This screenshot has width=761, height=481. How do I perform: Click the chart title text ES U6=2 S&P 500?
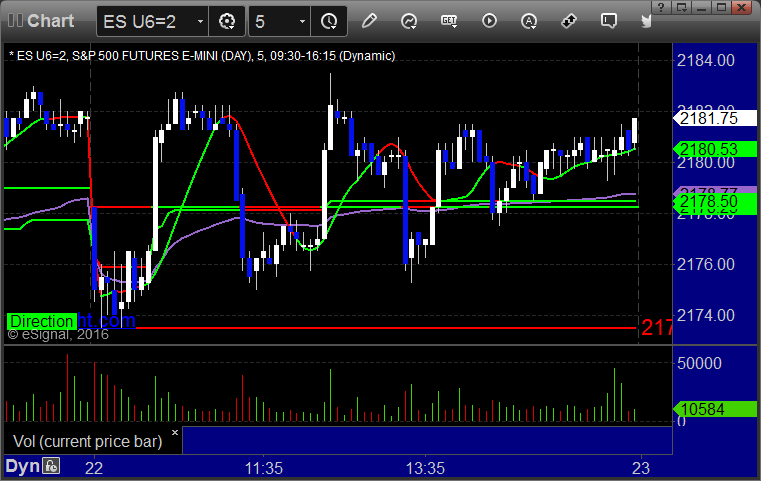(x=202, y=56)
